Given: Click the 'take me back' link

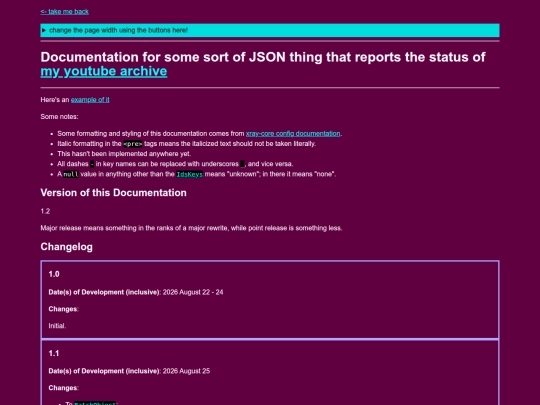Looking at the screenshot, I should pos(64,12).
